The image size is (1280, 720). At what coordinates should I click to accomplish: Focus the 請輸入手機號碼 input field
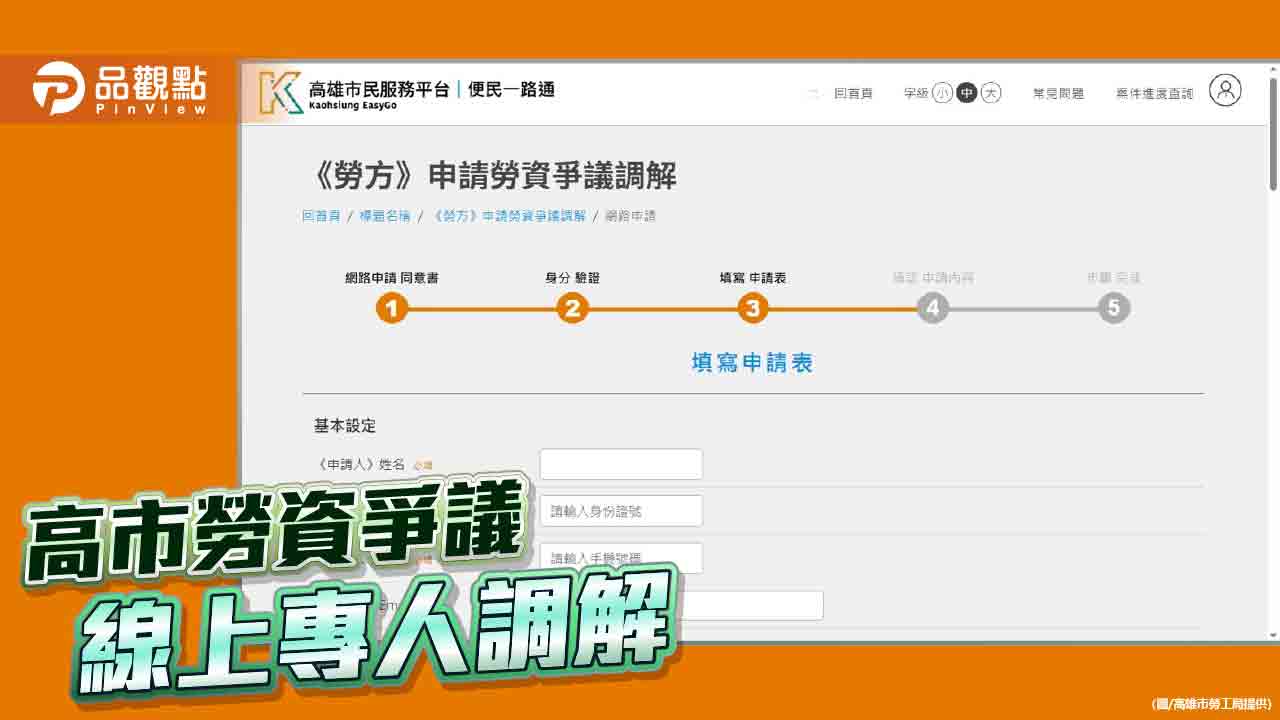(x=621, y=558)
